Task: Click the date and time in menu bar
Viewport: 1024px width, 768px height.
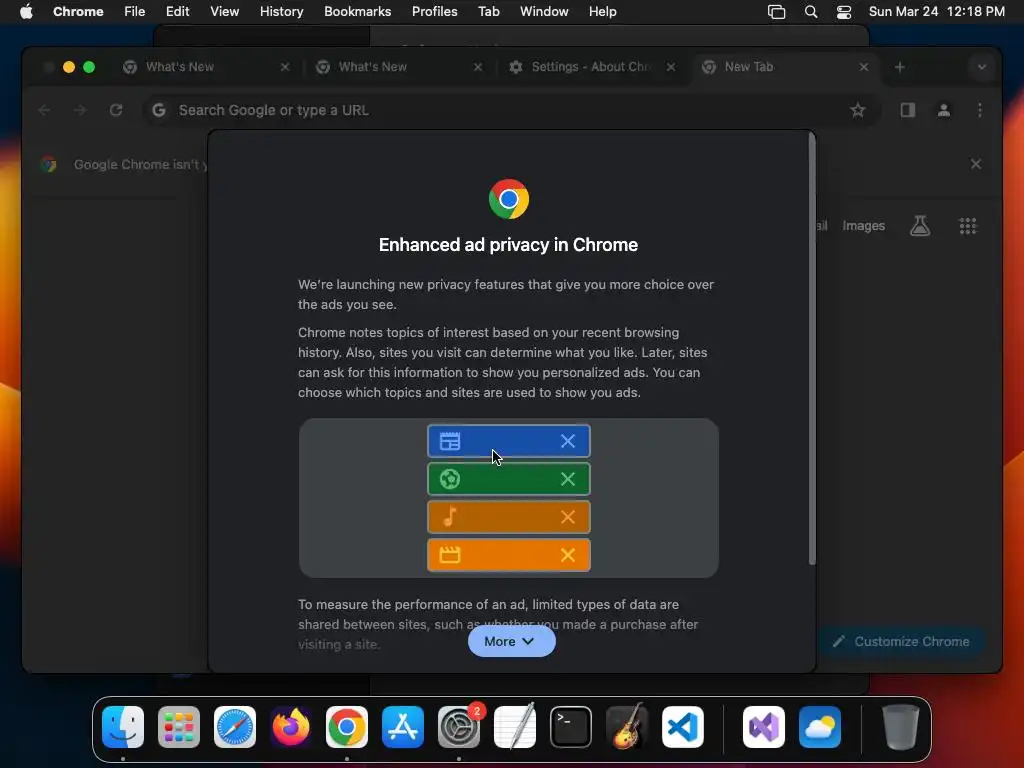Action: (x=936, y=12)
